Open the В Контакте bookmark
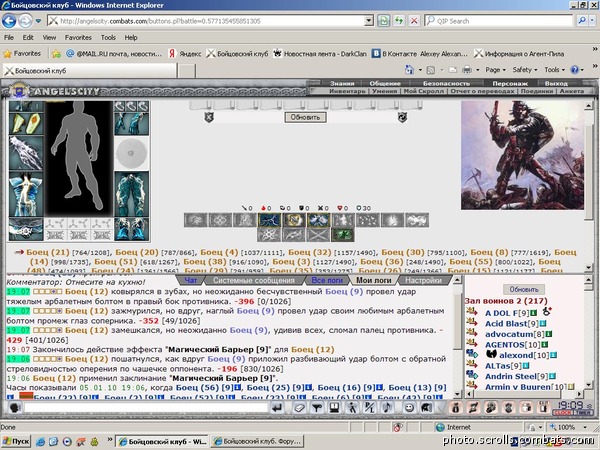Screen dimensions: 600x450 pos(420,54)
